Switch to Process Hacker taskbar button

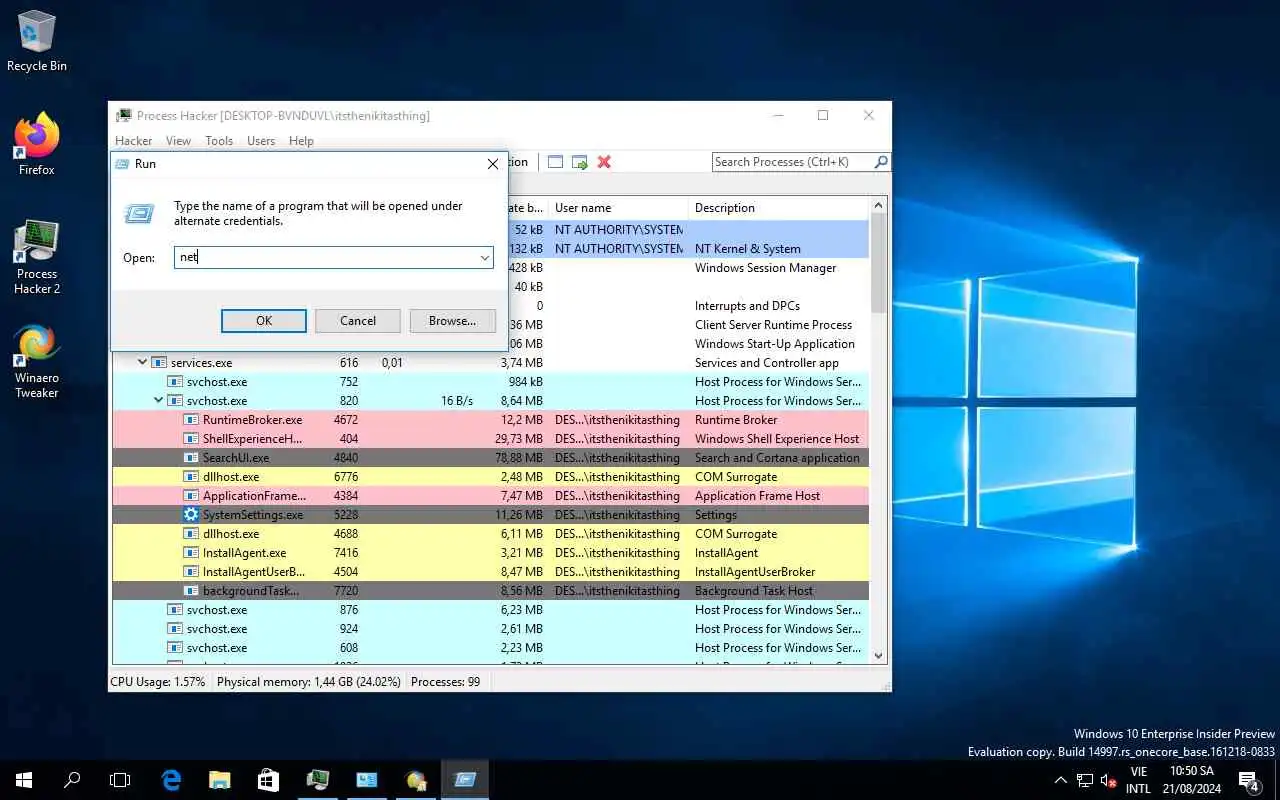318,780
